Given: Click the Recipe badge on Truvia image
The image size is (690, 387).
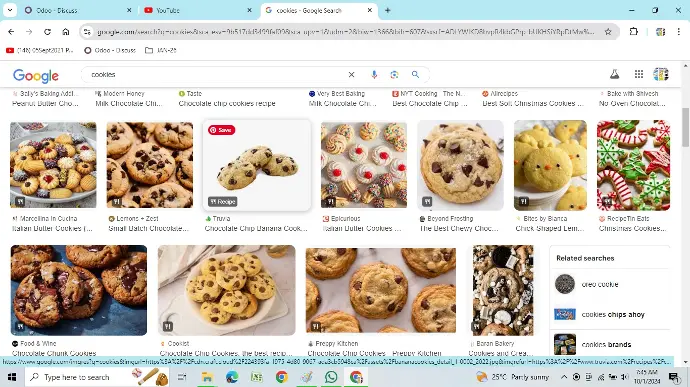Looking at the screenshot, I should pos(223,202).
